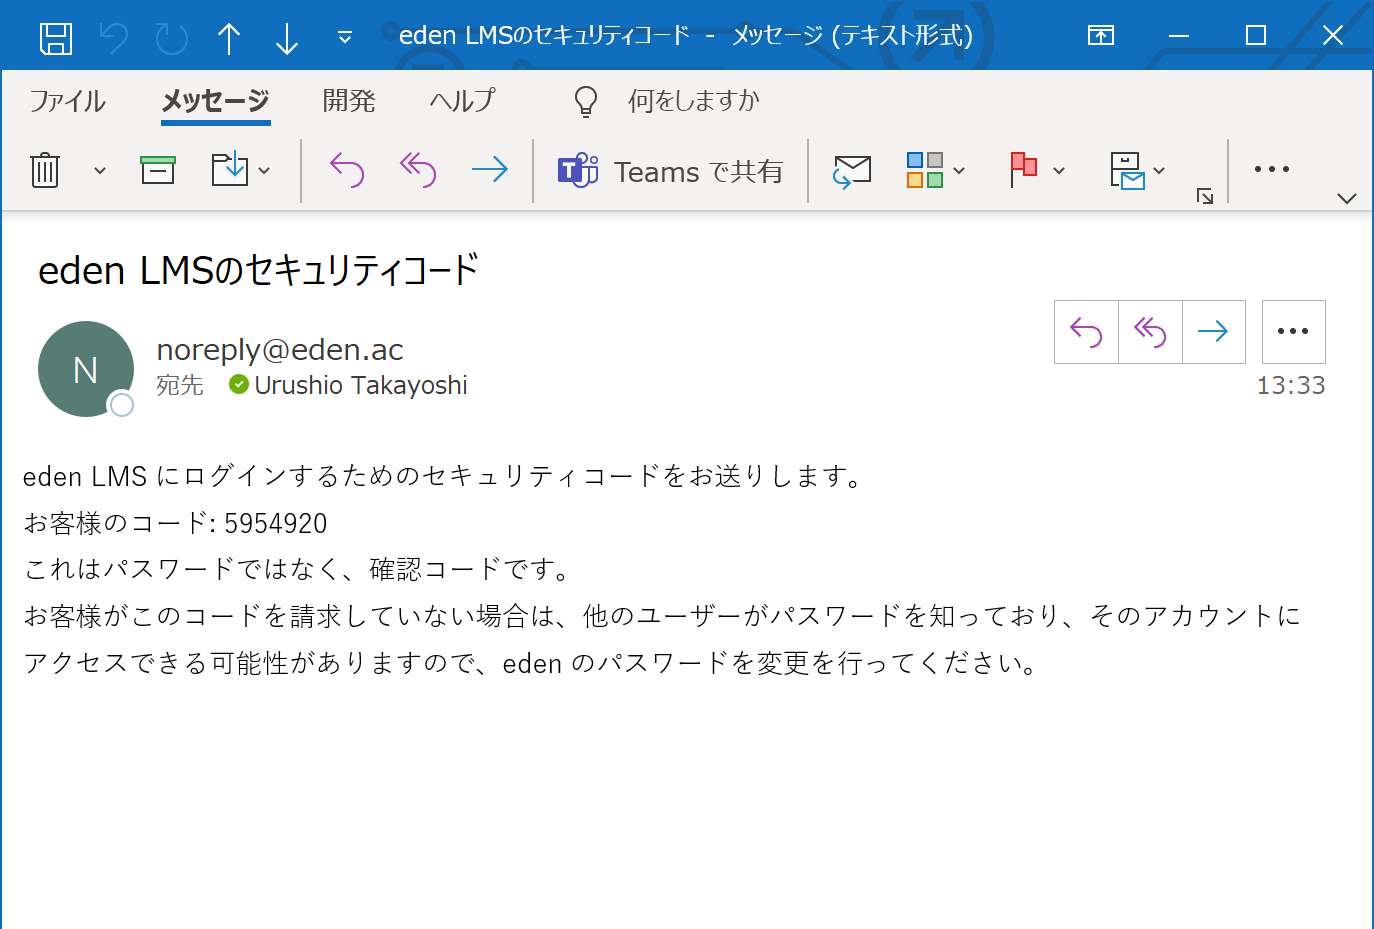The image size is (1374, 929).
Task: Click the received time 13:33
Action: coord(1291,385)
